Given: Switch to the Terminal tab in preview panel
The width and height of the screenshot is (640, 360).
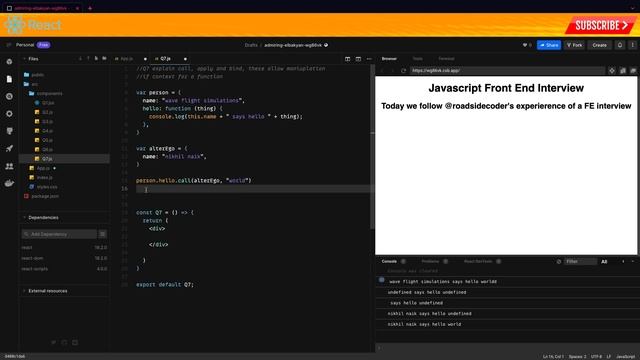Looking at the screenshot, I should (446, 59).
